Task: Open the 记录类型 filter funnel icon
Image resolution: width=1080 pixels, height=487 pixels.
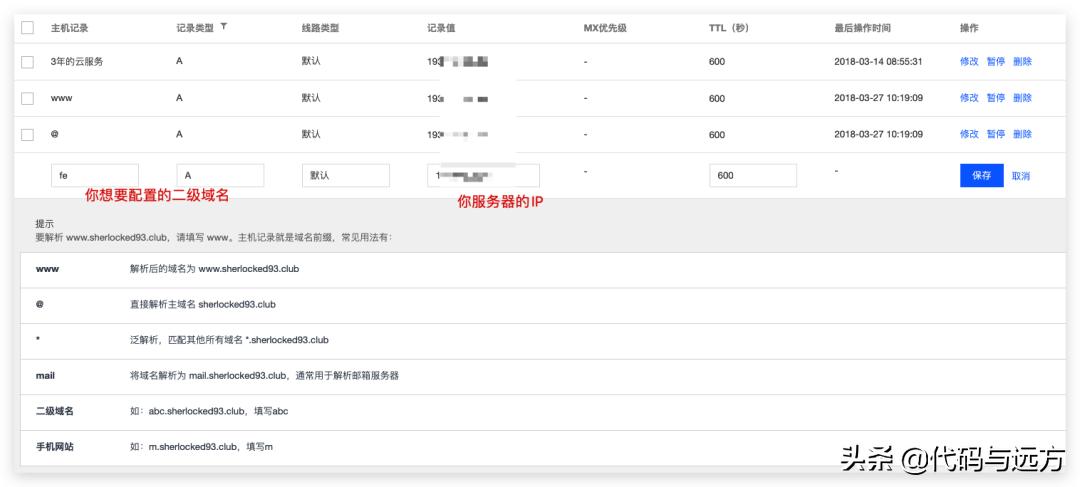Action: click(223, 27)
